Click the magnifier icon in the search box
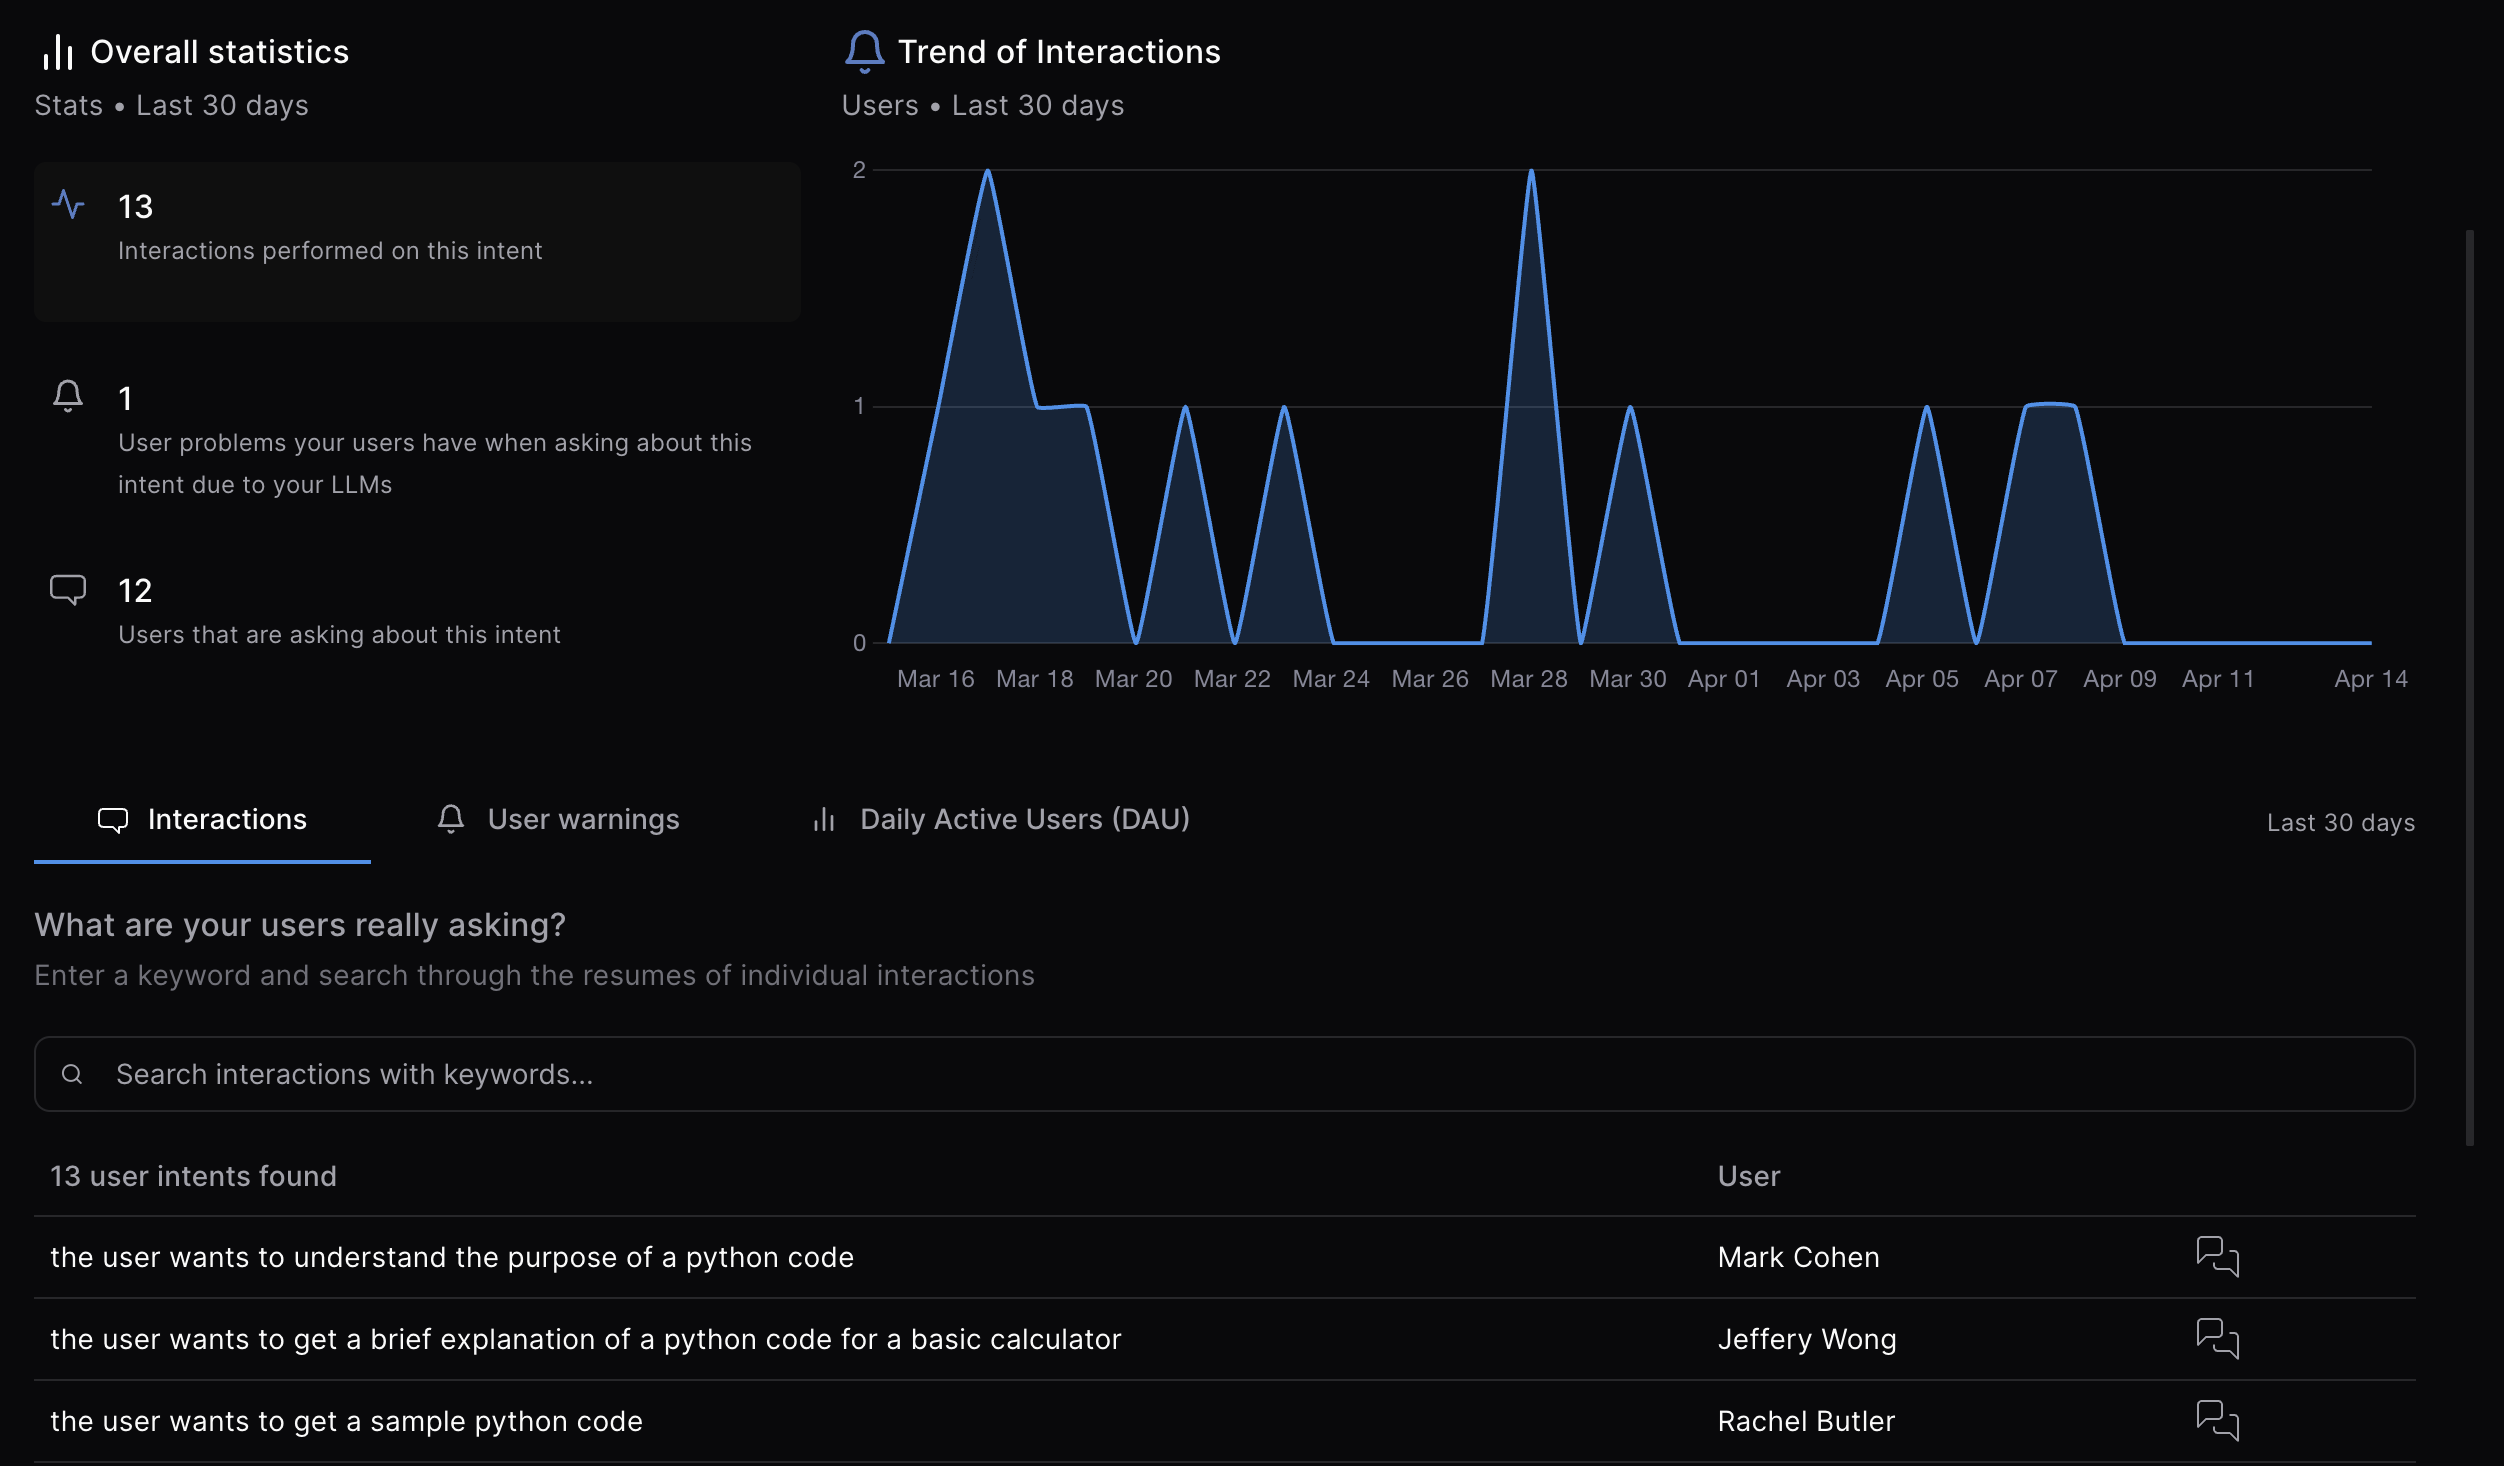 (x=72, y=1074)
